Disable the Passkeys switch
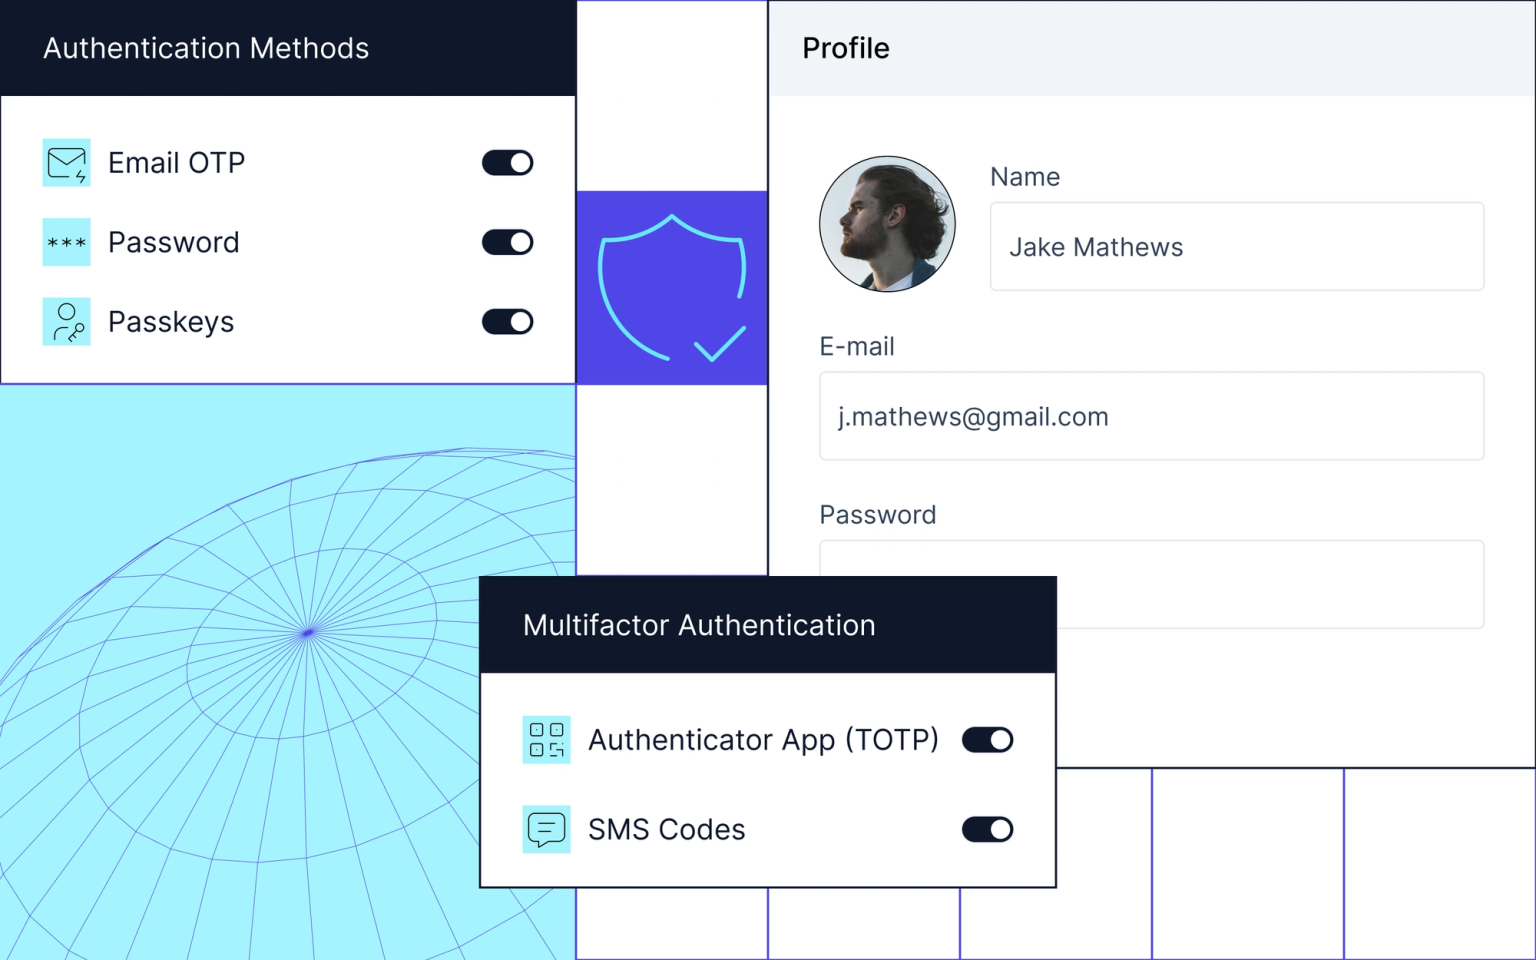Image resolution: width=1536 pixels, height=960 pixels. pyautogui.click(x=508, y=321)
